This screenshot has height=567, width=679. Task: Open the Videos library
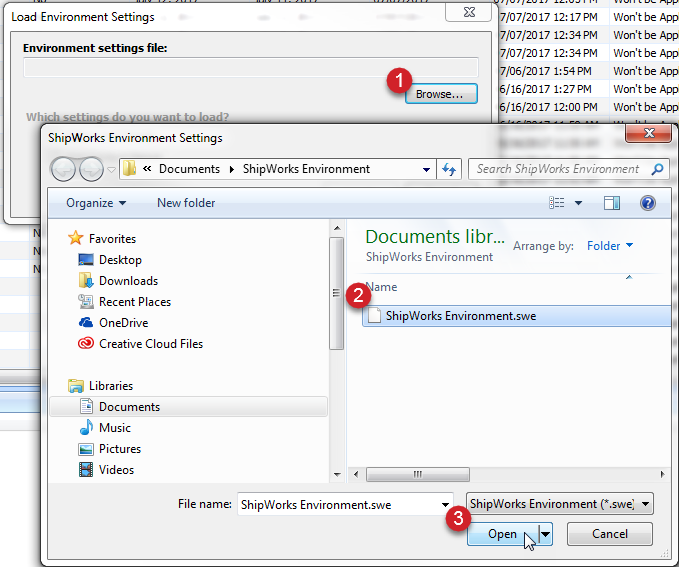[116, 470]
